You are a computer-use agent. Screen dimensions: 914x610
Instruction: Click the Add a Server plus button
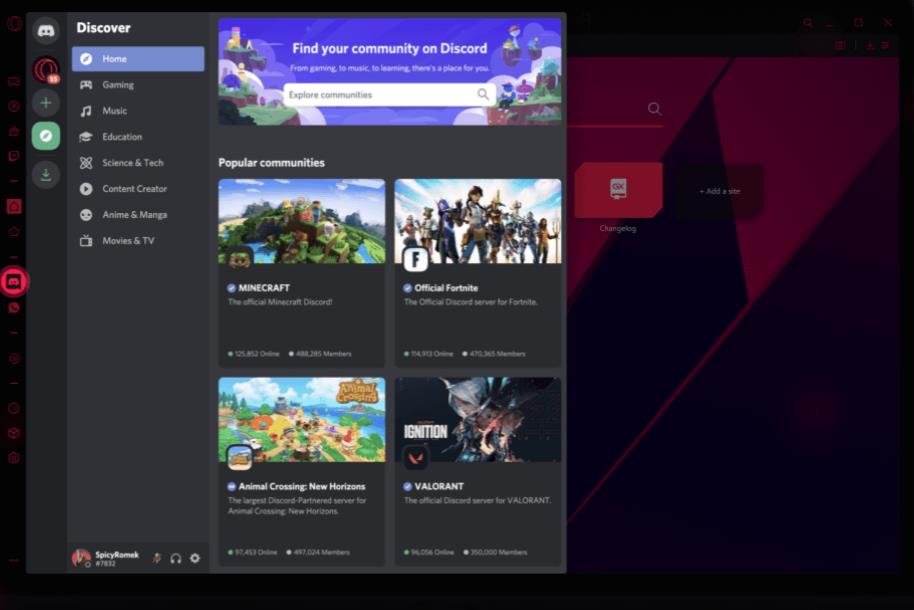[46, 103]
